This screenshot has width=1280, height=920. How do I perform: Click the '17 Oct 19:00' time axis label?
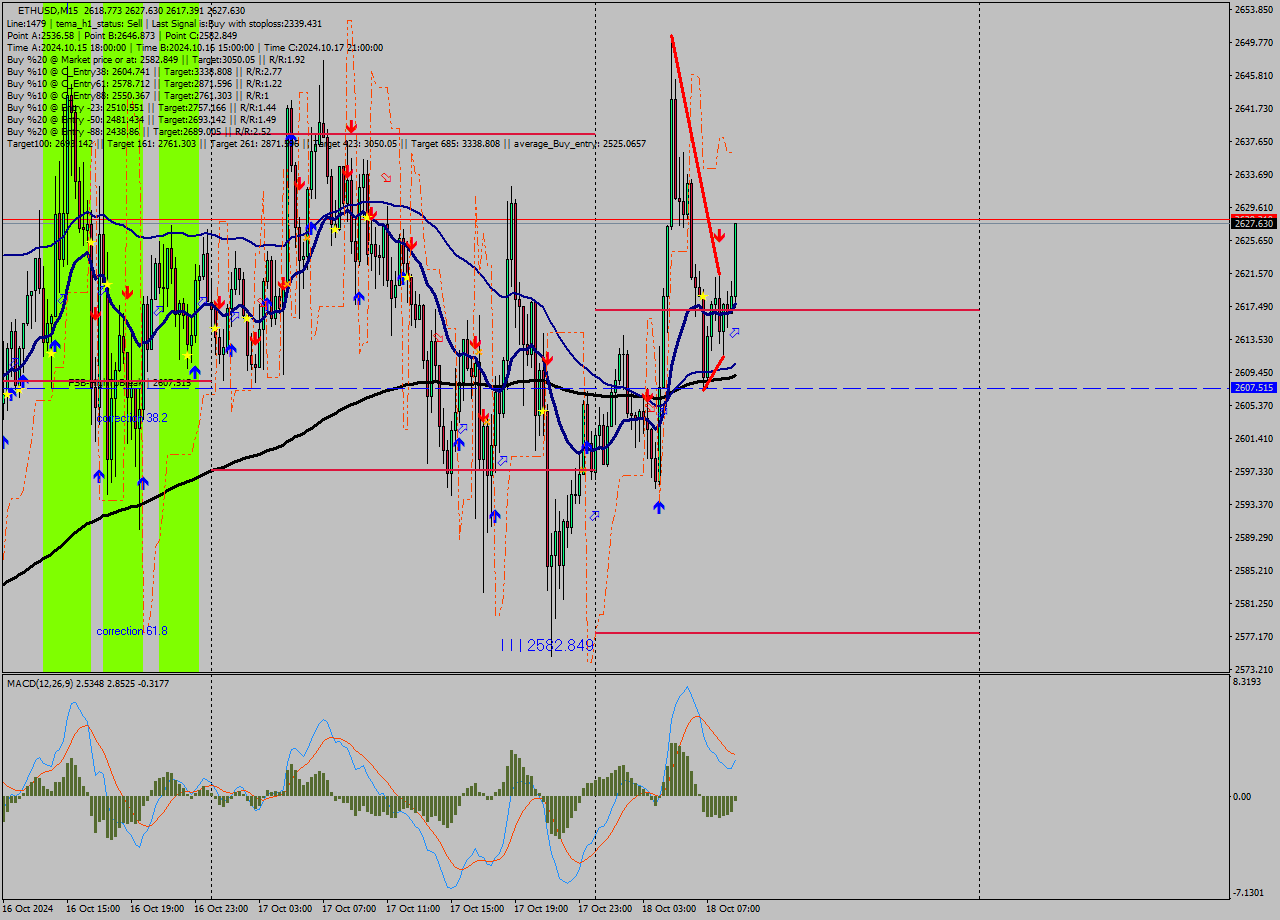(541, 909)
